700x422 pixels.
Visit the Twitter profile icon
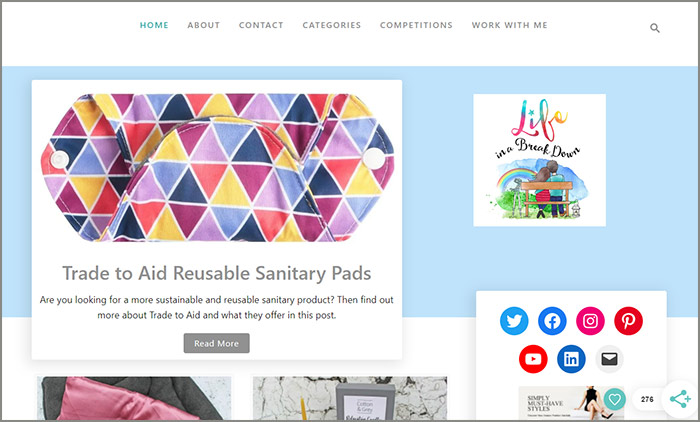514,321
